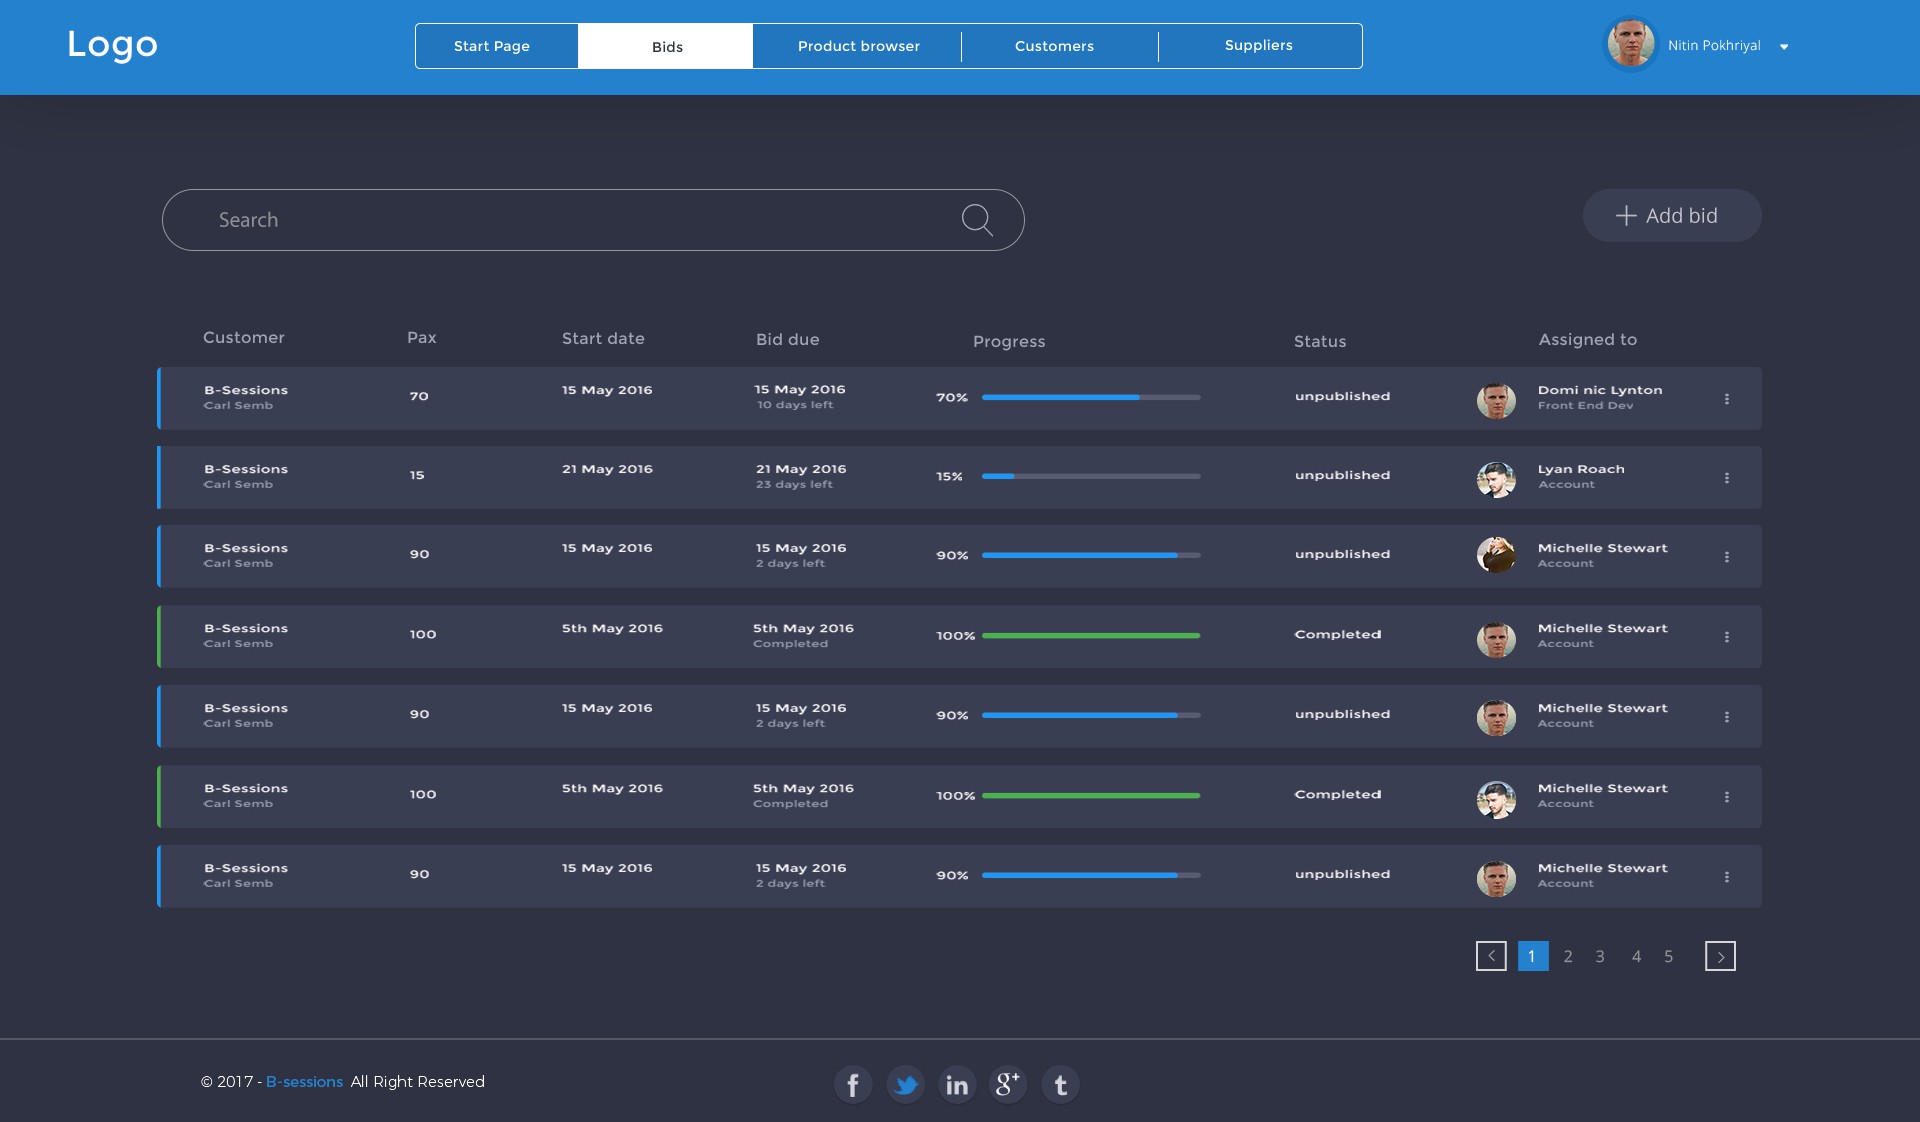The image size is (1920, 1122).
Task: Open options menu for Lyan Roach row
Action: [1726, 478]
